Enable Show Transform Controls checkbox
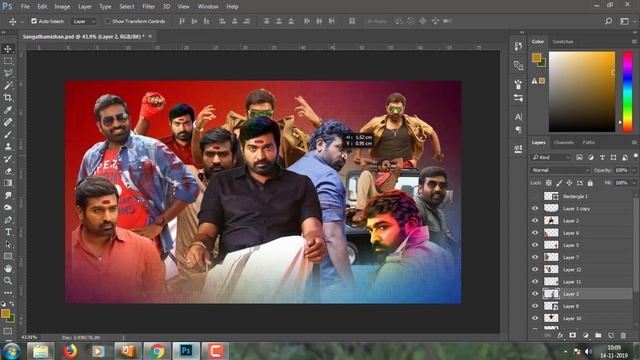The height and width of the screenshot is (360, 640). (x=107, y=21)
